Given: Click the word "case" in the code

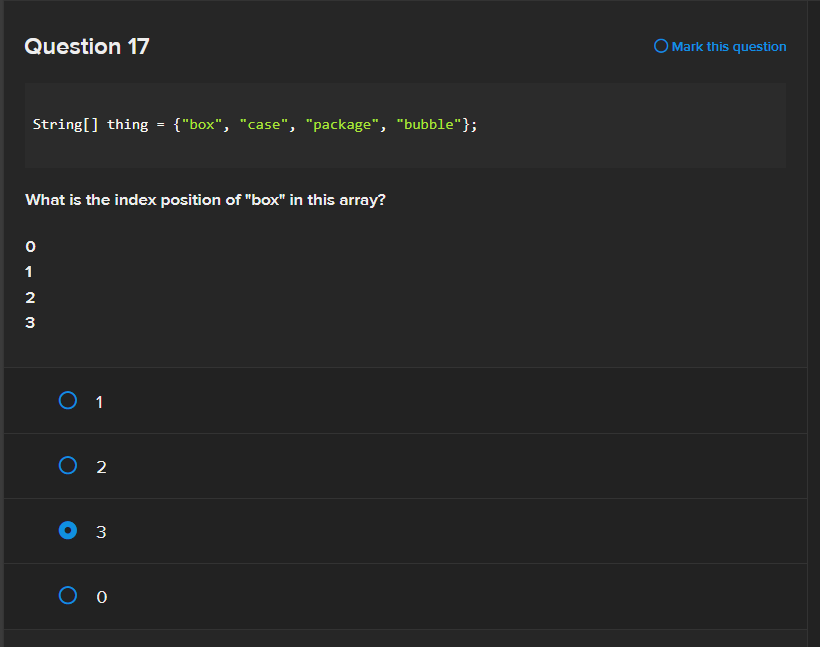Looking at the screenshot, I should [x=264, y=124].
